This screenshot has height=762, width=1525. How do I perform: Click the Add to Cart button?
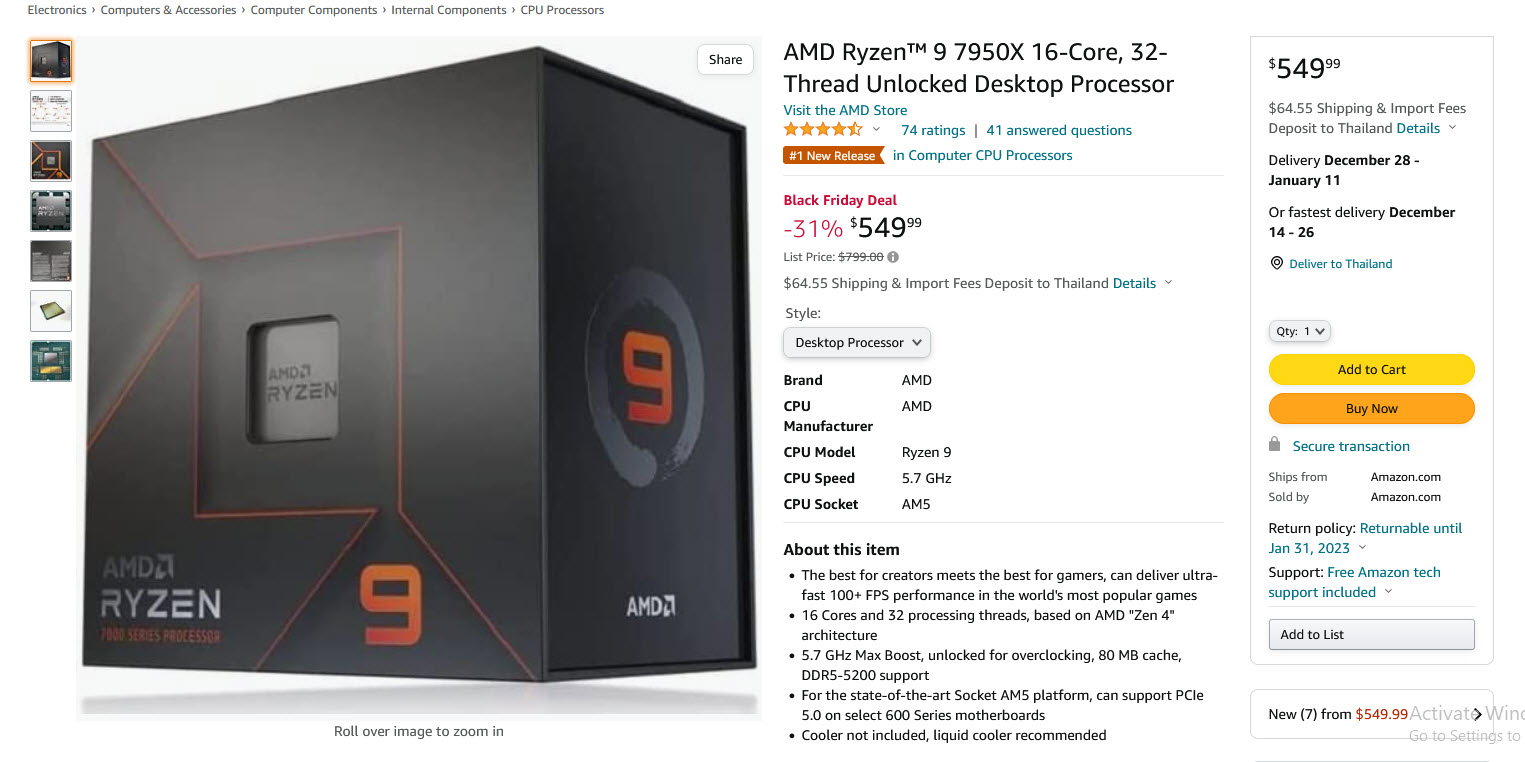[x=1370, y=369]
